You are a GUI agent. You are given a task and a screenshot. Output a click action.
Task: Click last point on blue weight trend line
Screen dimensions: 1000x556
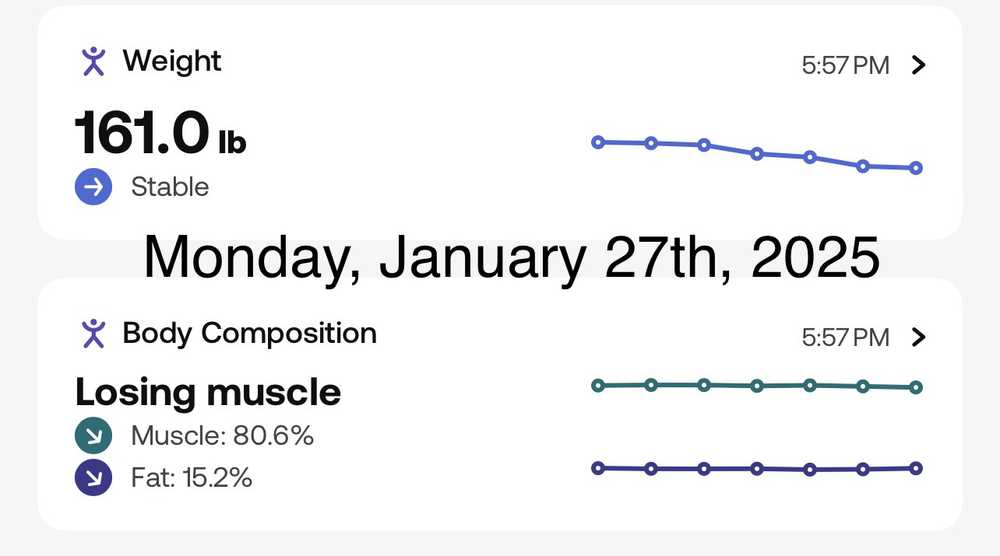916,168
